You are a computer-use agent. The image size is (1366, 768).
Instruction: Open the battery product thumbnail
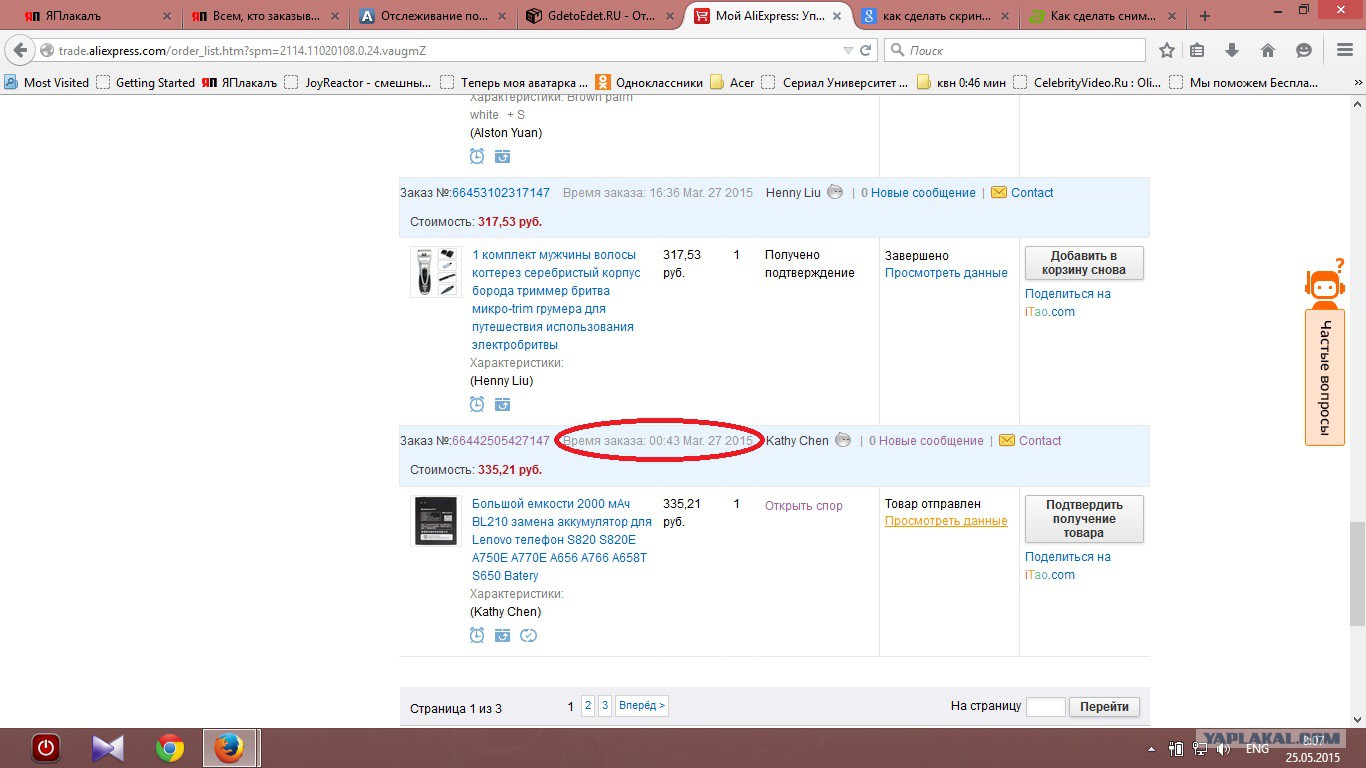pos(436,521)
